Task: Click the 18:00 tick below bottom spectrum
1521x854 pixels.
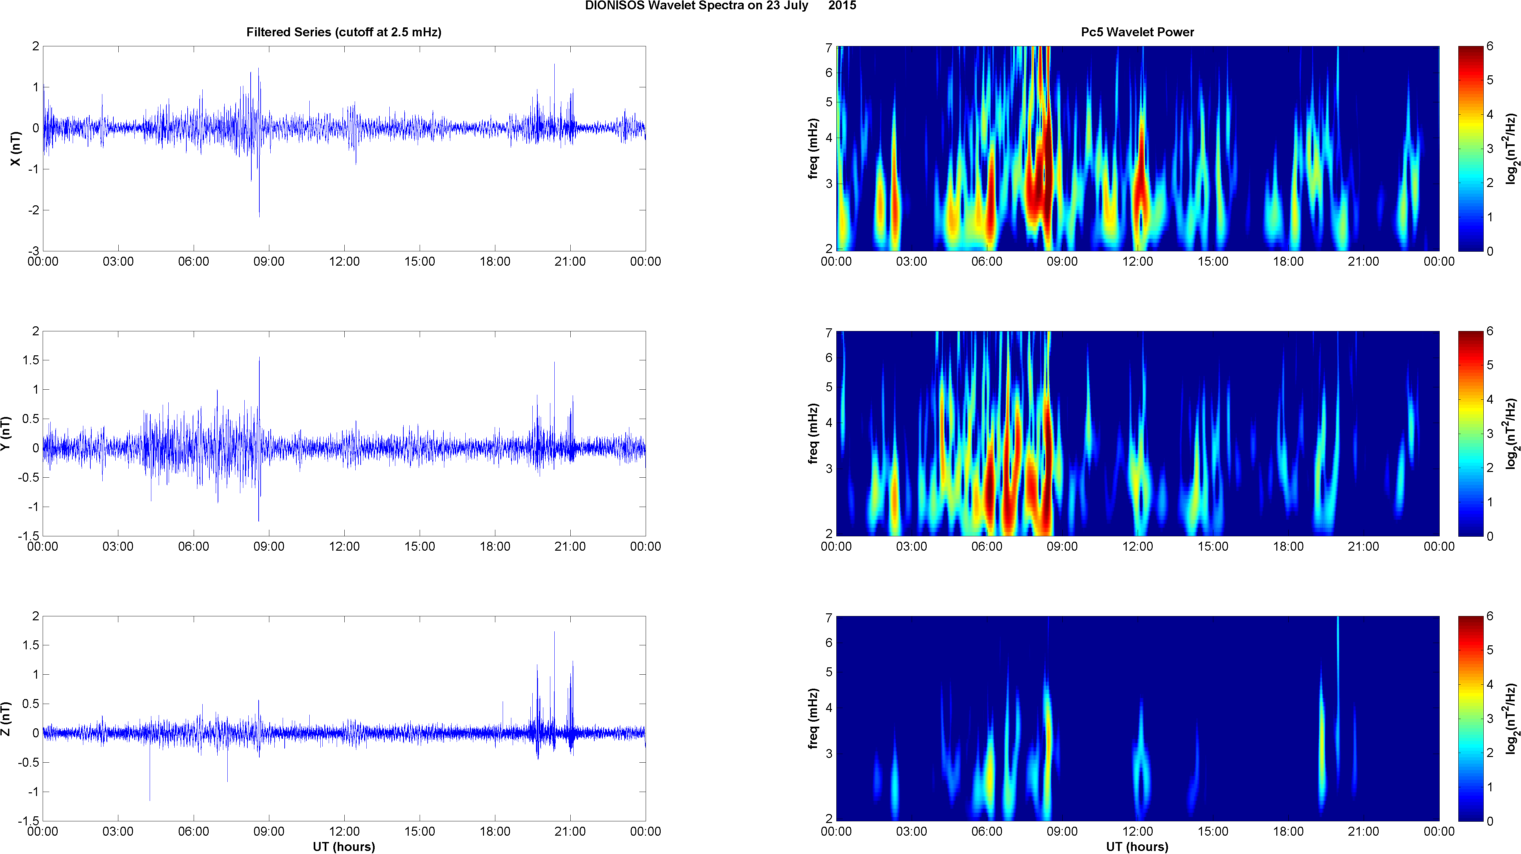Action: pyautogui.click(x=1288, y=831)
